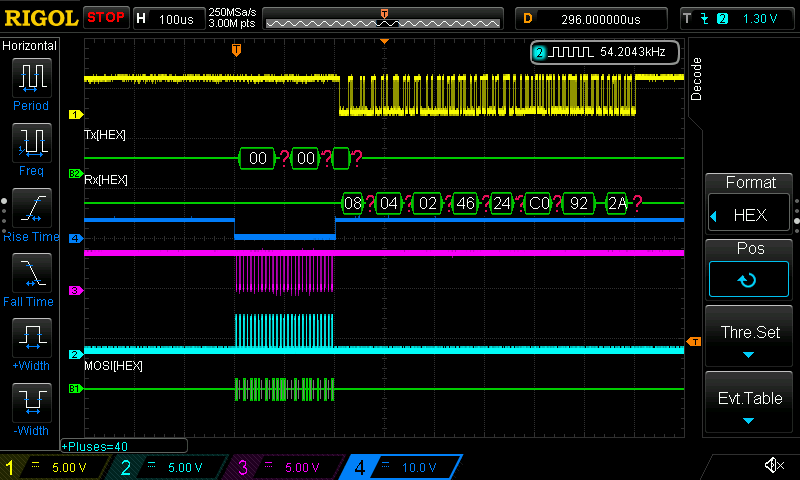Select the +Width measurement icon
Viewport: 800px width, 480px height.
pyautogui.click(x=31, y=338)
